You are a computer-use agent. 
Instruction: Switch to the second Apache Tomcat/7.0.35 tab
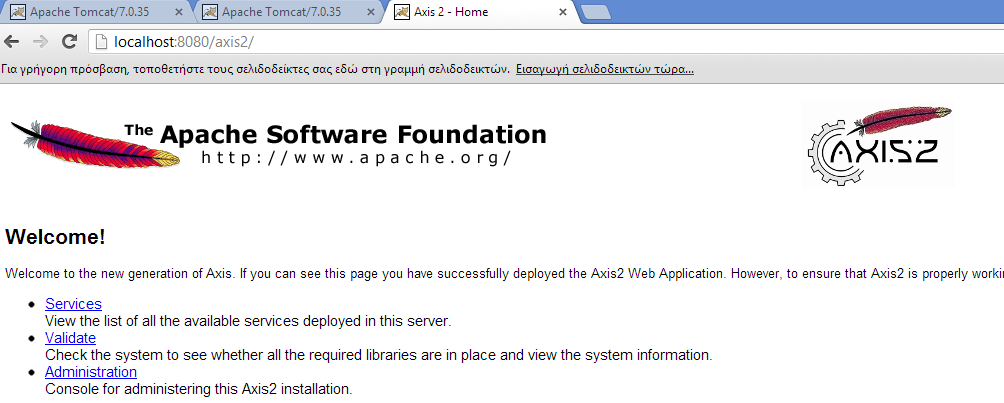289,12
